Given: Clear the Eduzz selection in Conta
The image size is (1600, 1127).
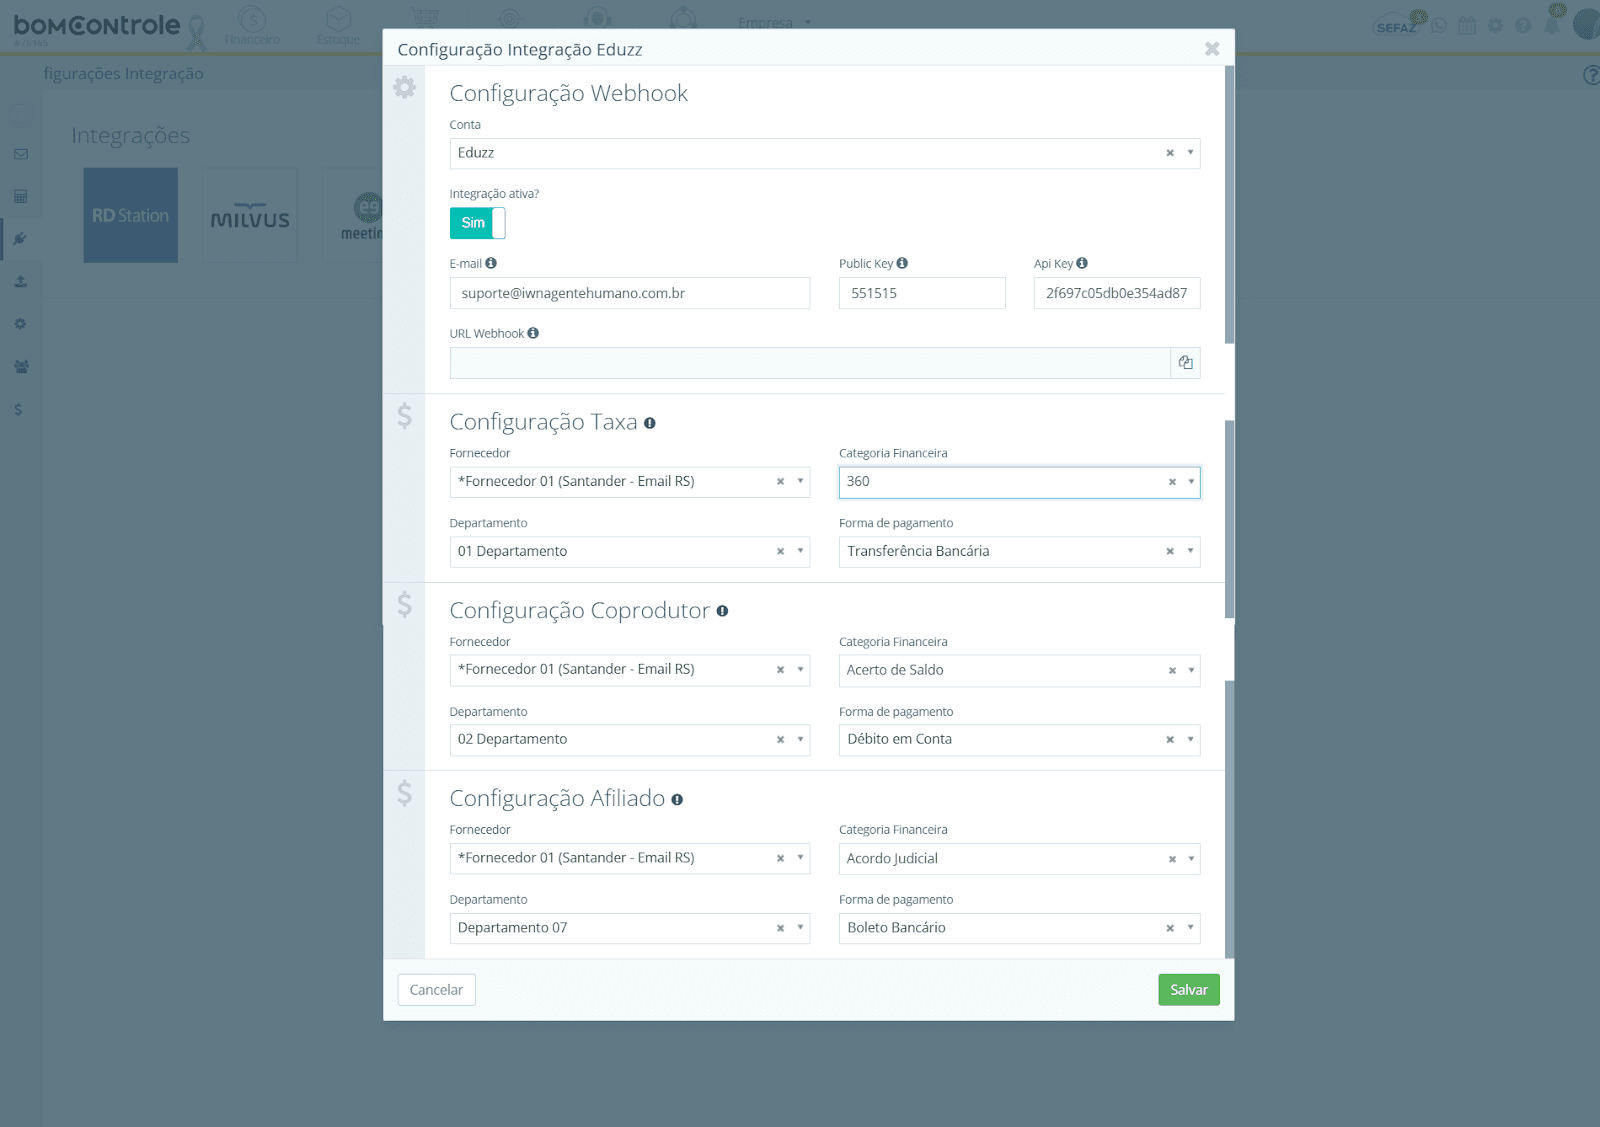Looking at the screenshot, I should tap(1170, 153).
